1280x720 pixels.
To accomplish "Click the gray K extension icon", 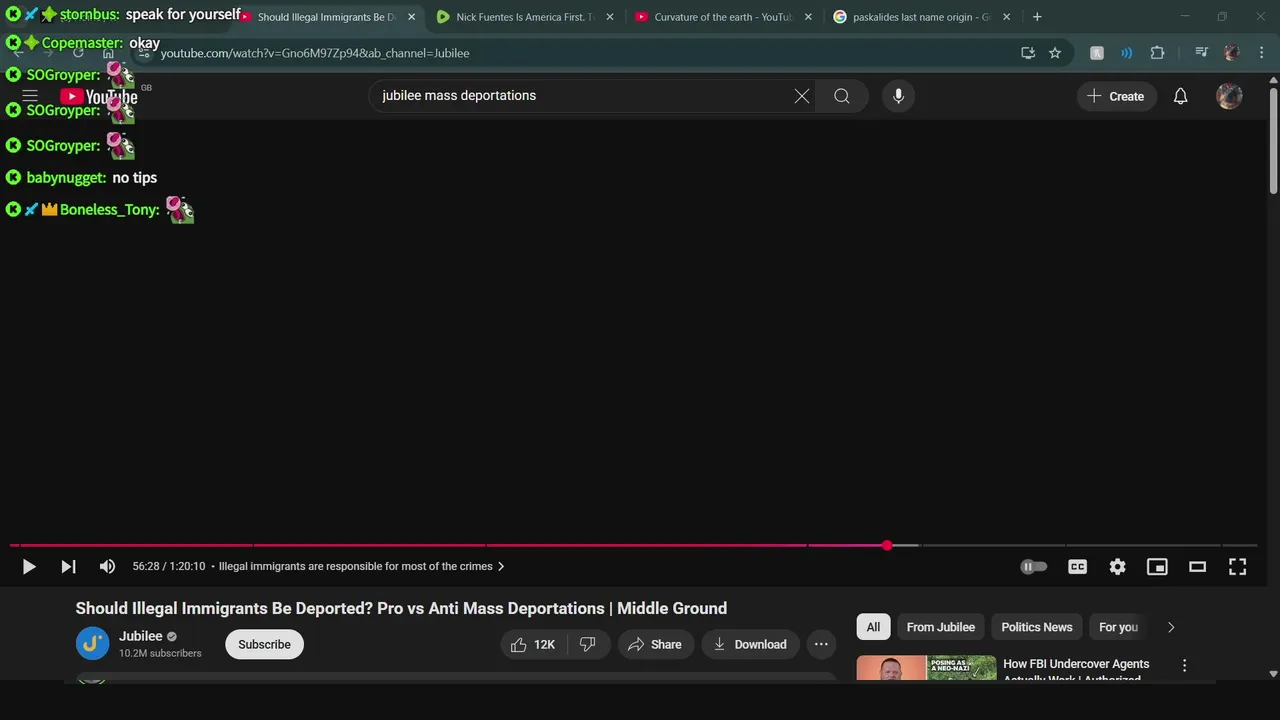I will [x=1097, y=53].
